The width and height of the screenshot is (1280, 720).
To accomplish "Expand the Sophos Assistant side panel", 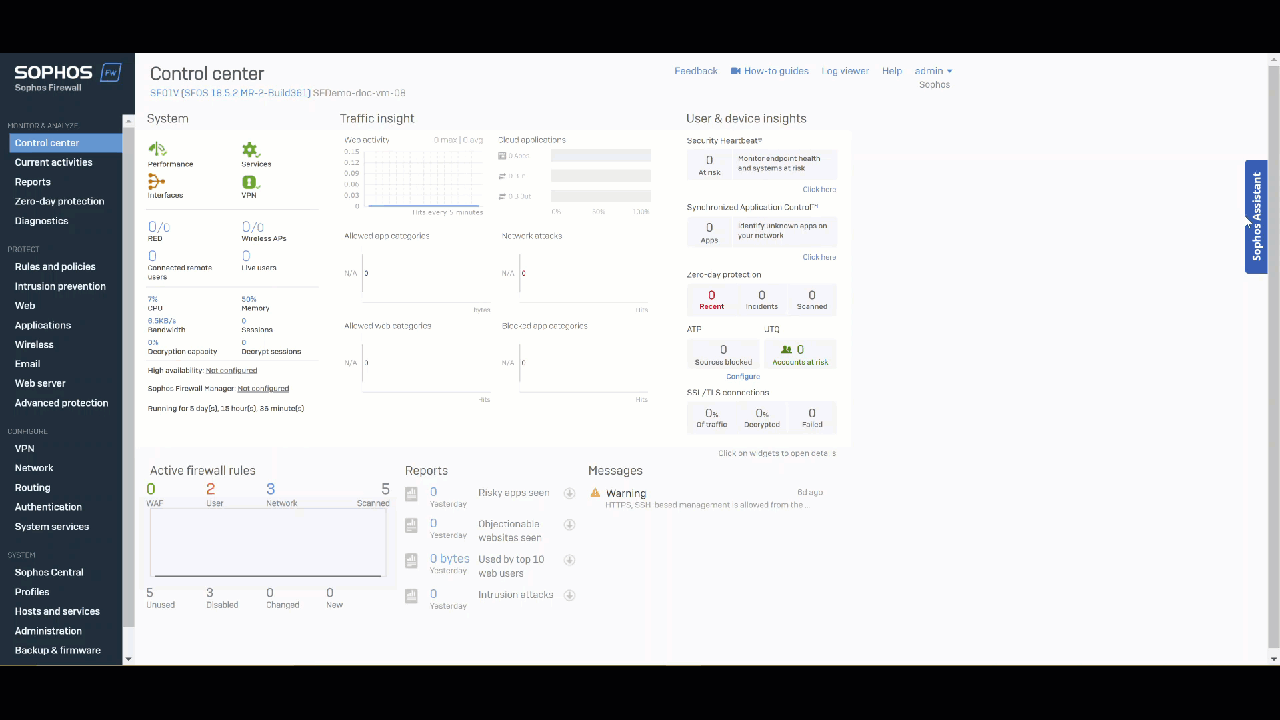I will click(1256, 216).
